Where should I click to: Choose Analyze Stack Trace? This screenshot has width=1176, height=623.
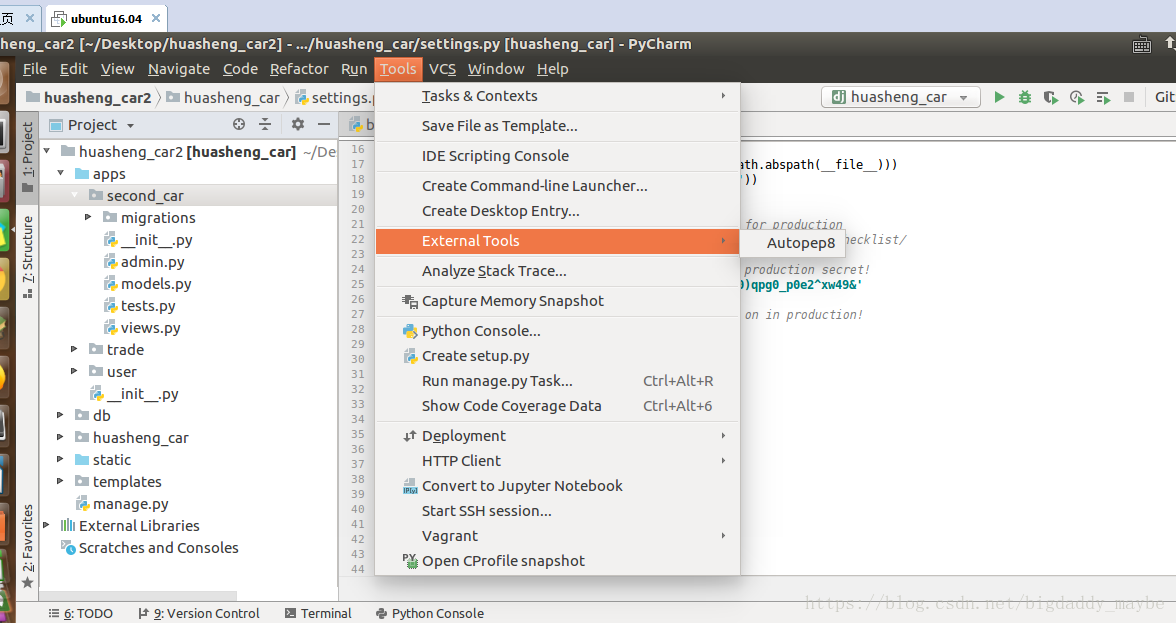[x=557, y=271]
